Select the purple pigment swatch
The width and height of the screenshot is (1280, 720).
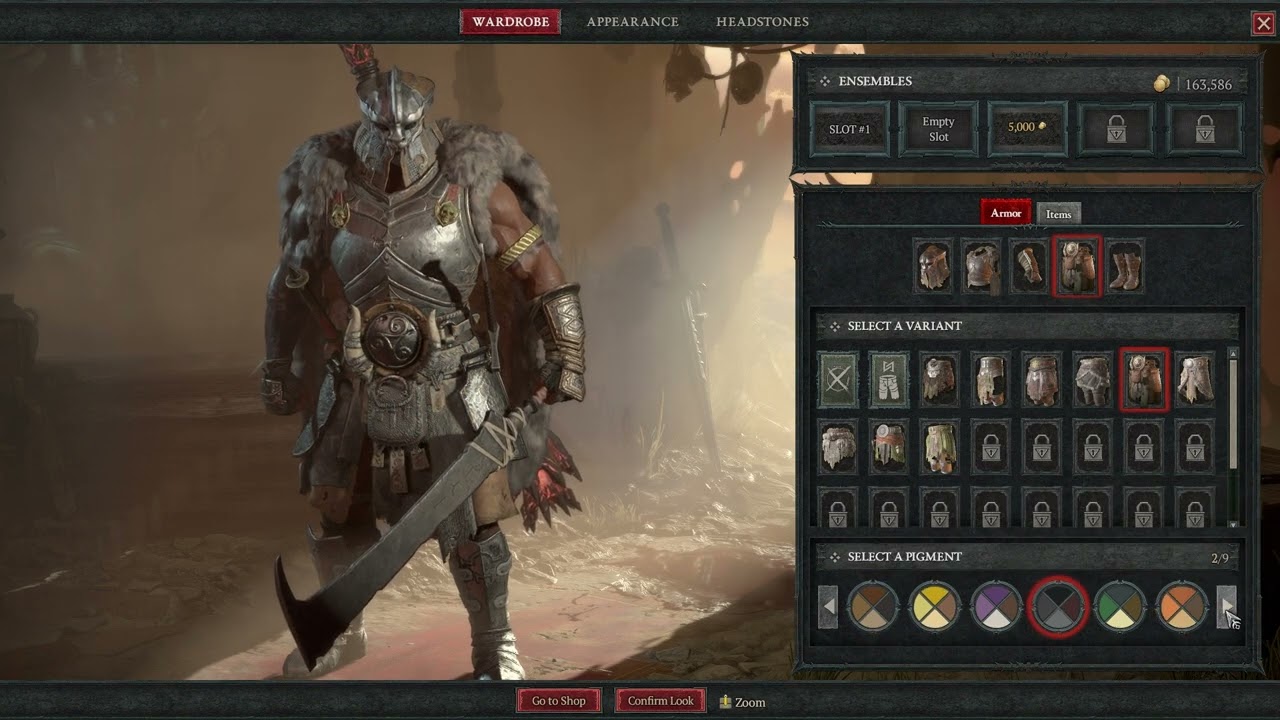997,606
